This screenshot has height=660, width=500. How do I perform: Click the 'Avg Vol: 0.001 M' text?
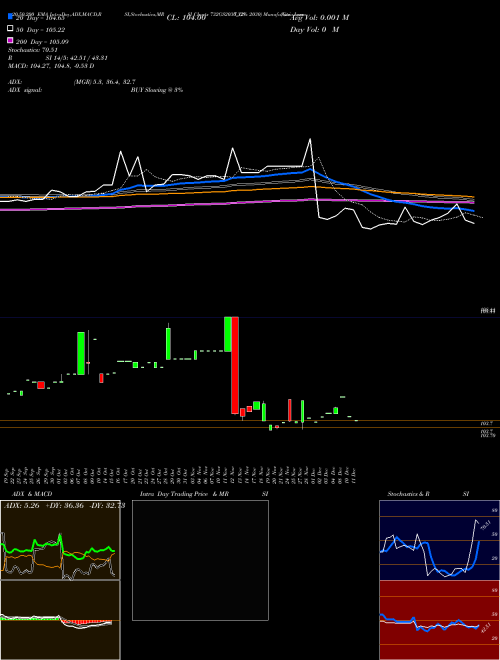tap(320, 18)
